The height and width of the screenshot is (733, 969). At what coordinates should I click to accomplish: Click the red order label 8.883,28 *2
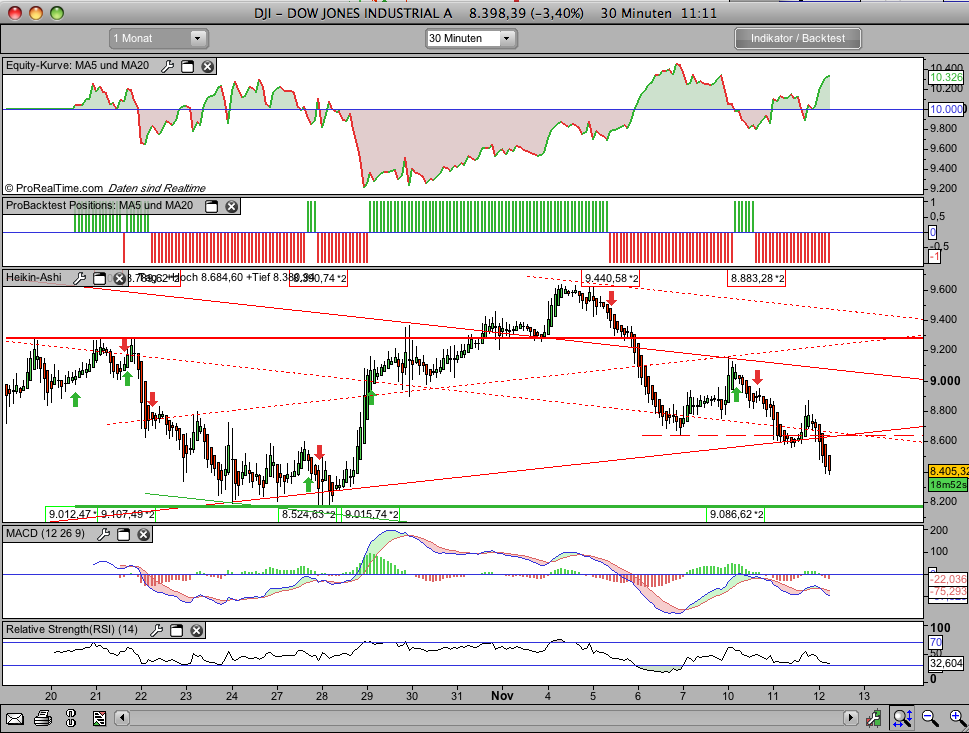(756, 279)
